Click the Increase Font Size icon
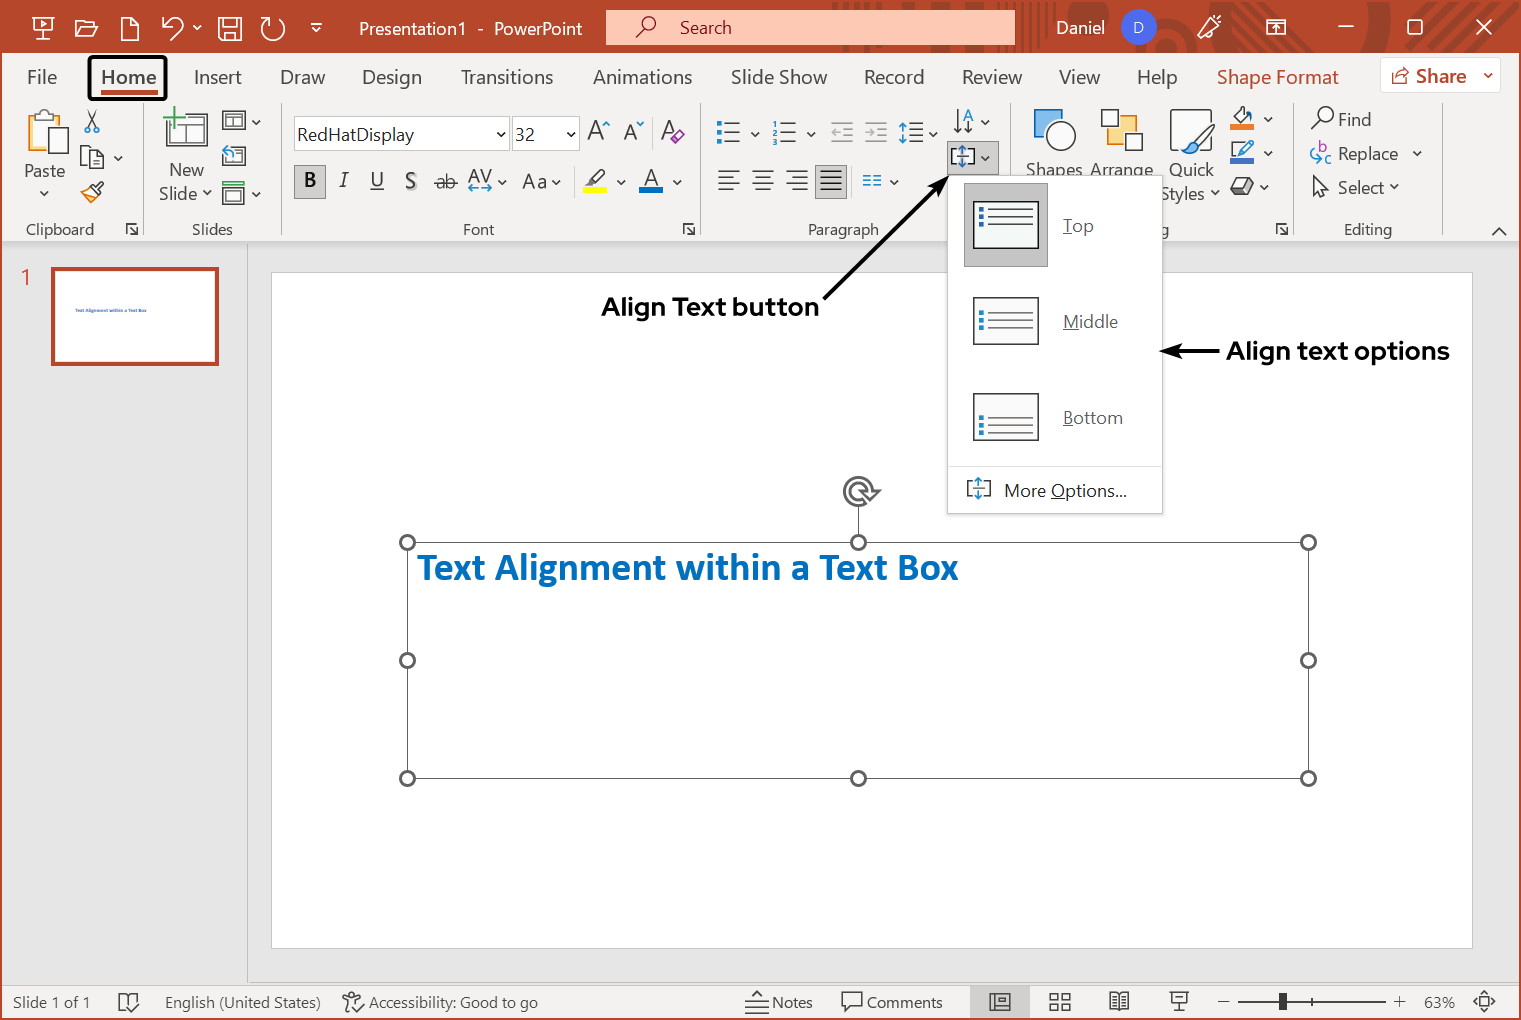 coord(597,129)
